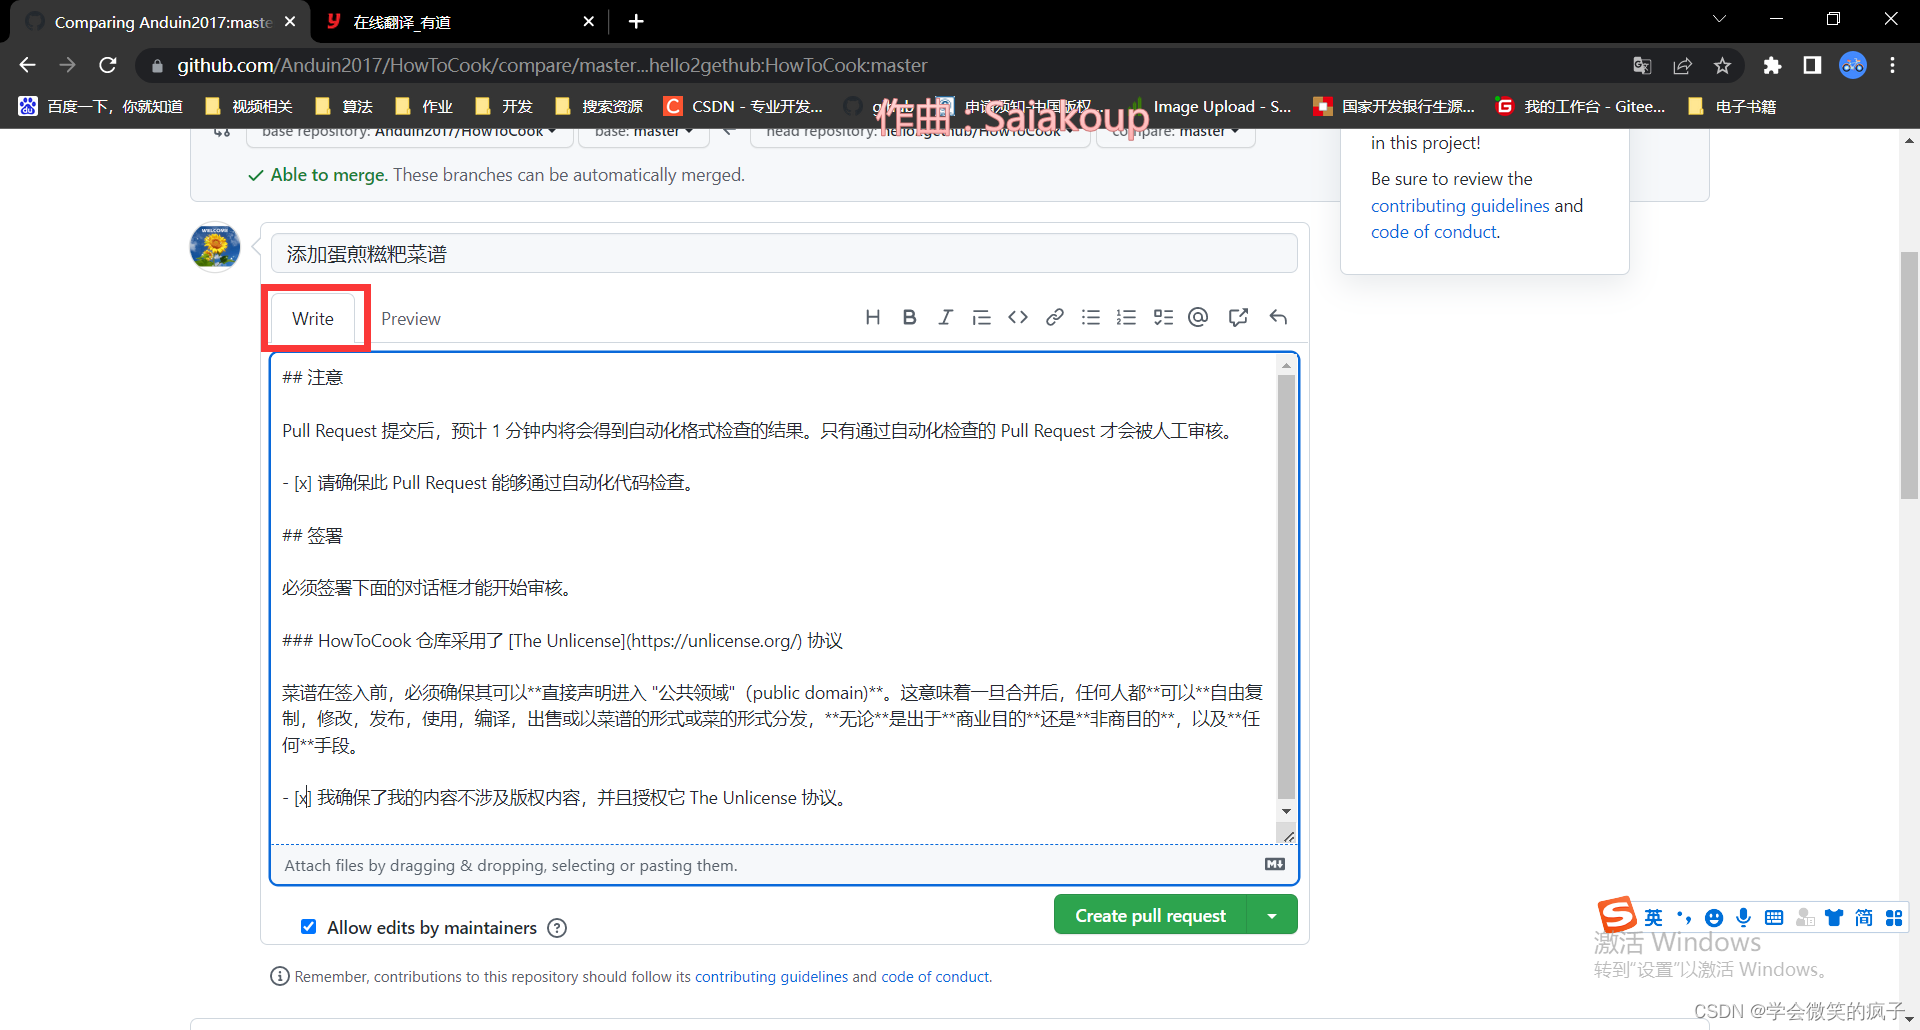Toggle Allow edits by maintainers checkbox
This screenshot has height=1030, width=1920.
pos(309,927)
